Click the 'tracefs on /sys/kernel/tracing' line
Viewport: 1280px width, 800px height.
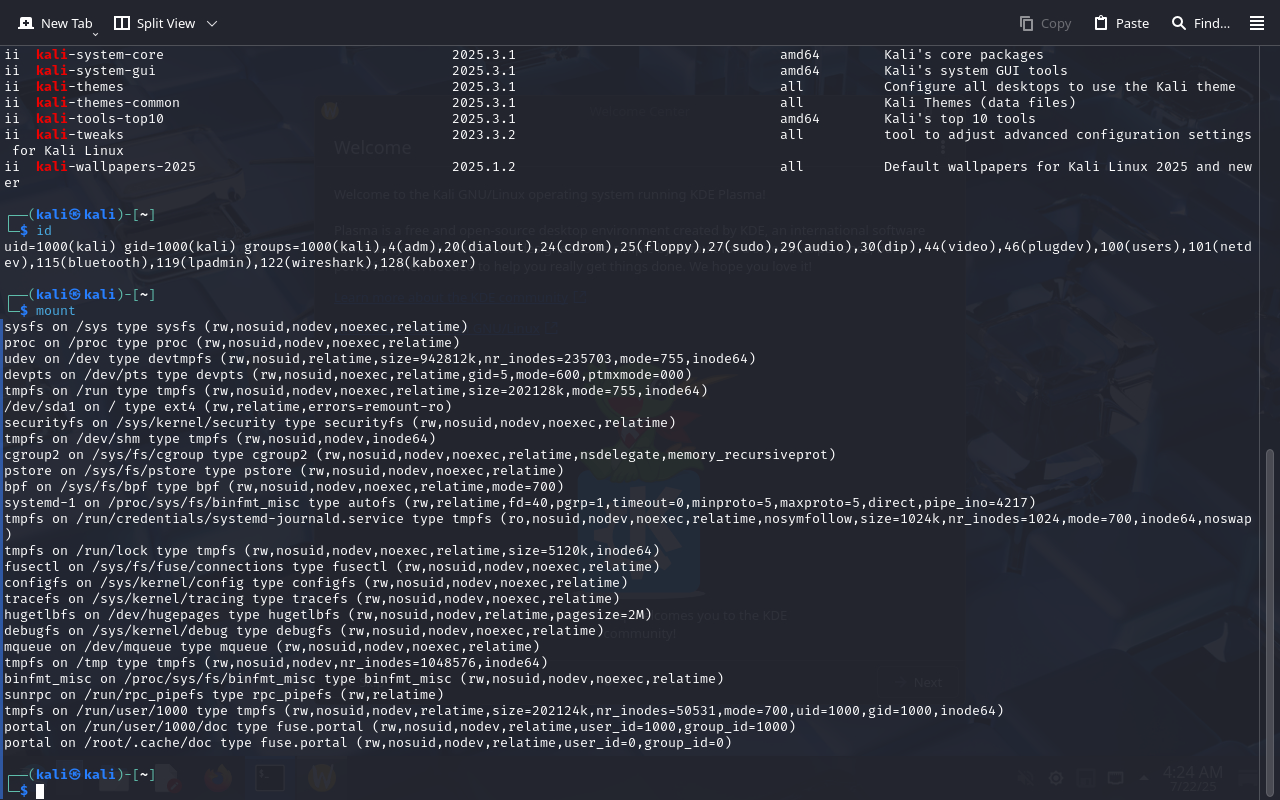(312, 599)
